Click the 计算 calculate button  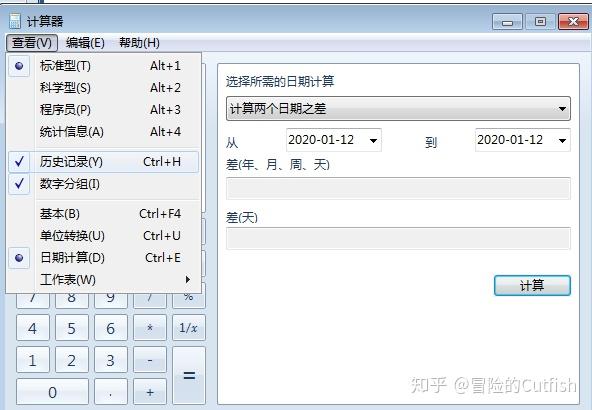point(532,285)
